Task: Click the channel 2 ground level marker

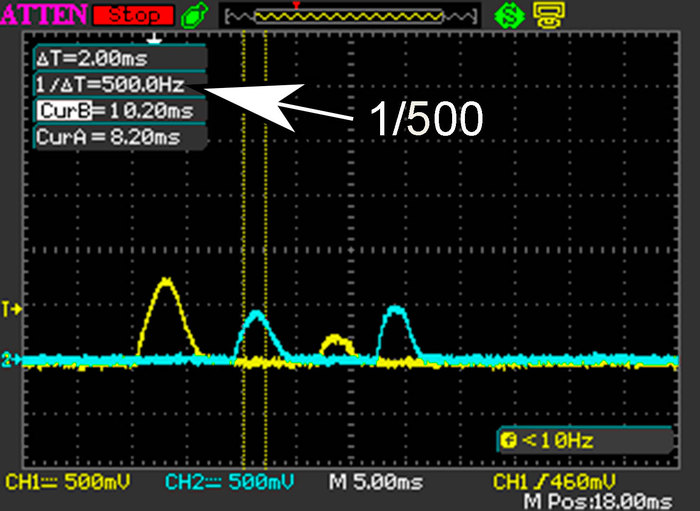Action: coord(12,358)
